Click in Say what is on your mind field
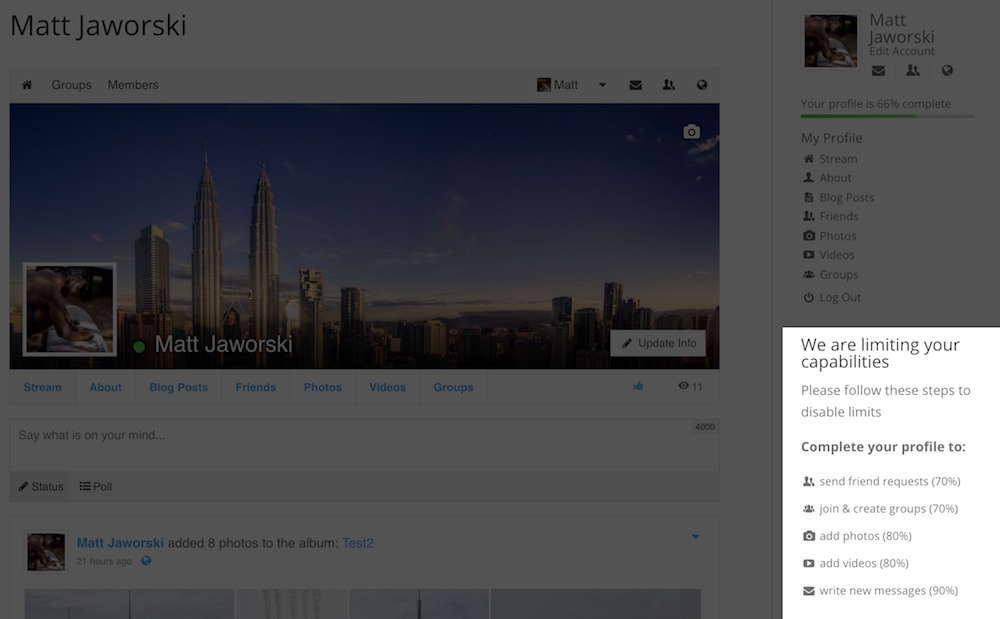 pos(364,444)
